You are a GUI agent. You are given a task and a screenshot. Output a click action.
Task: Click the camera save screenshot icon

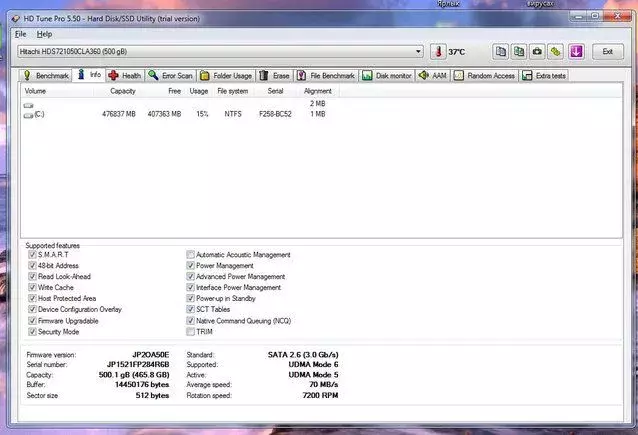point(537,52)
